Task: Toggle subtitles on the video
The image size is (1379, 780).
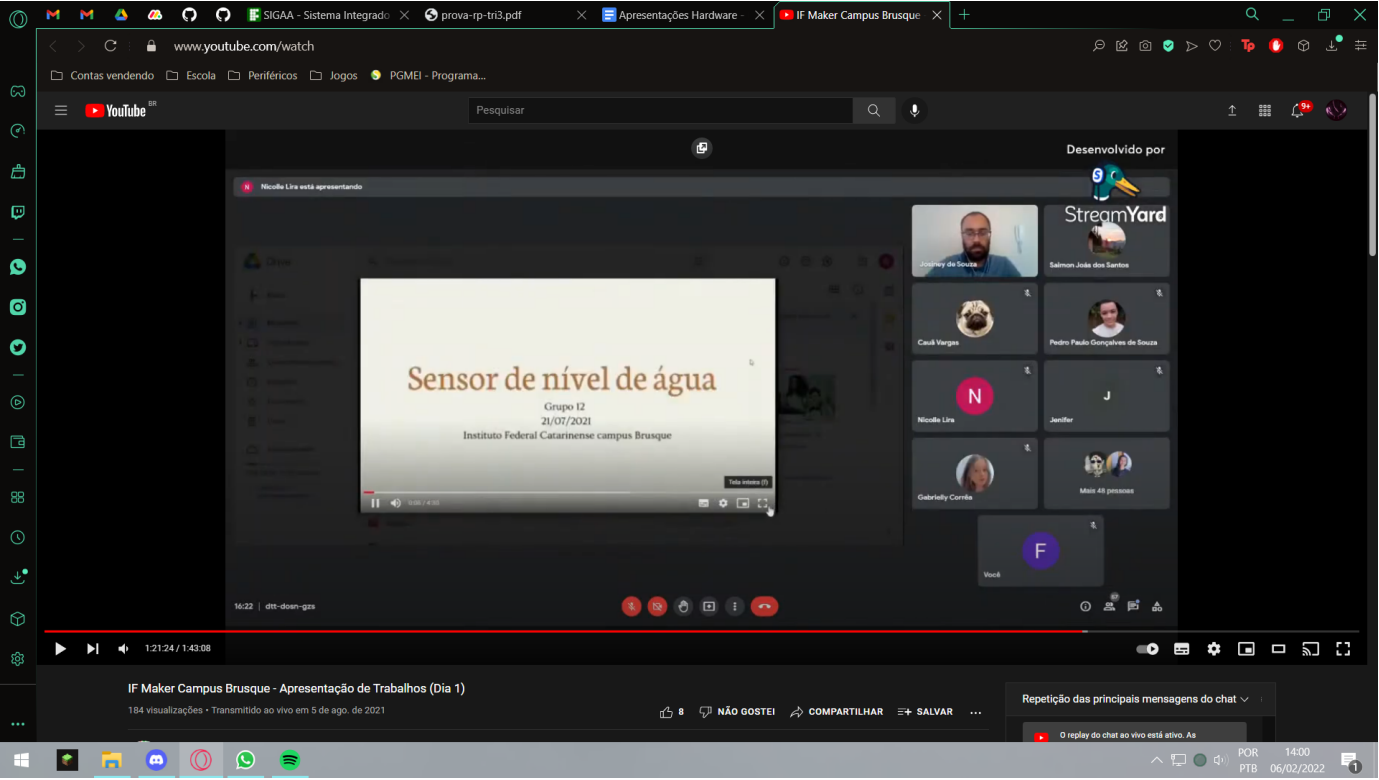Action: pos(1181,649)
